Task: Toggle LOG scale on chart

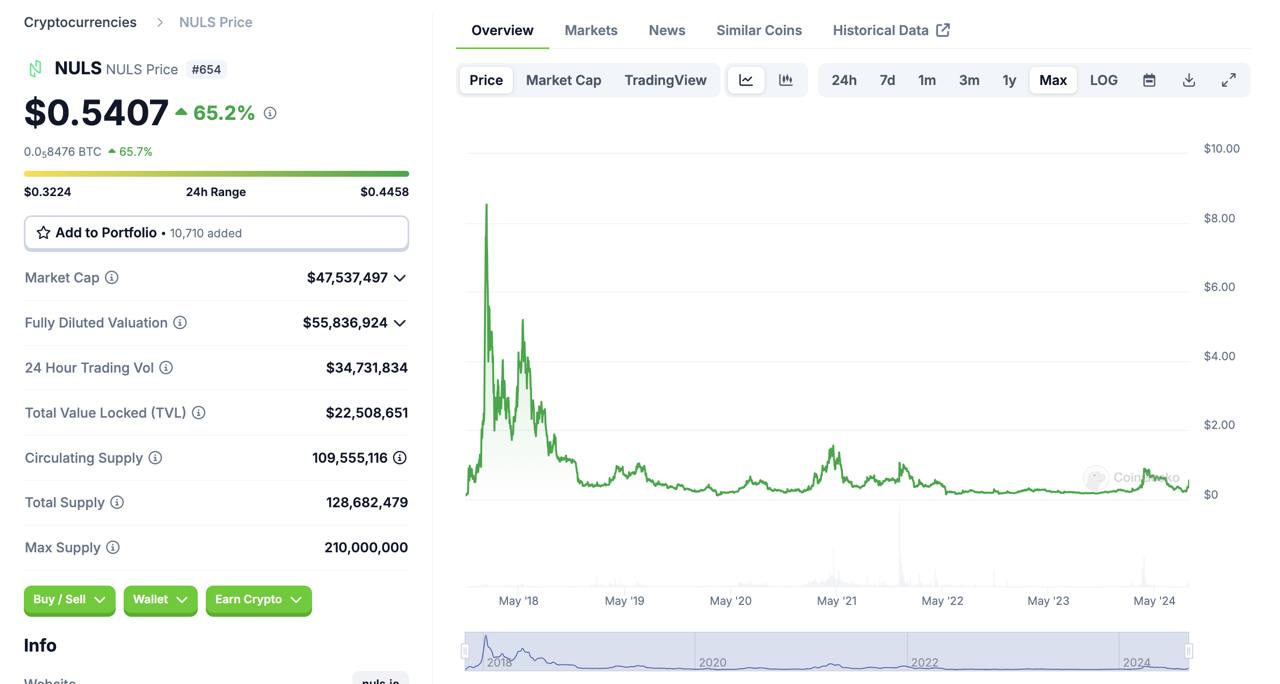Action: coord(1104,80)
